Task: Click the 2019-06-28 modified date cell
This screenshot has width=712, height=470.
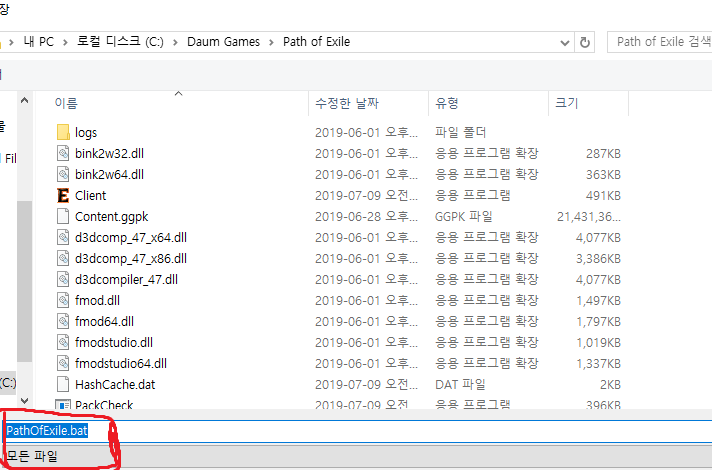Action: tap(366, 217)
